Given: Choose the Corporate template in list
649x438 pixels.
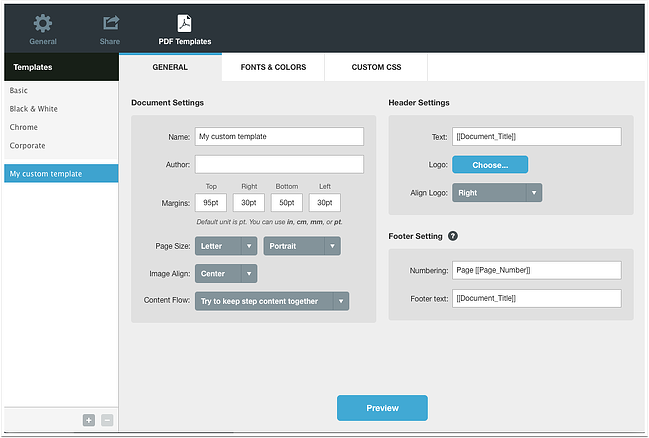Looking at the screenshot, I should pos(27,145).
